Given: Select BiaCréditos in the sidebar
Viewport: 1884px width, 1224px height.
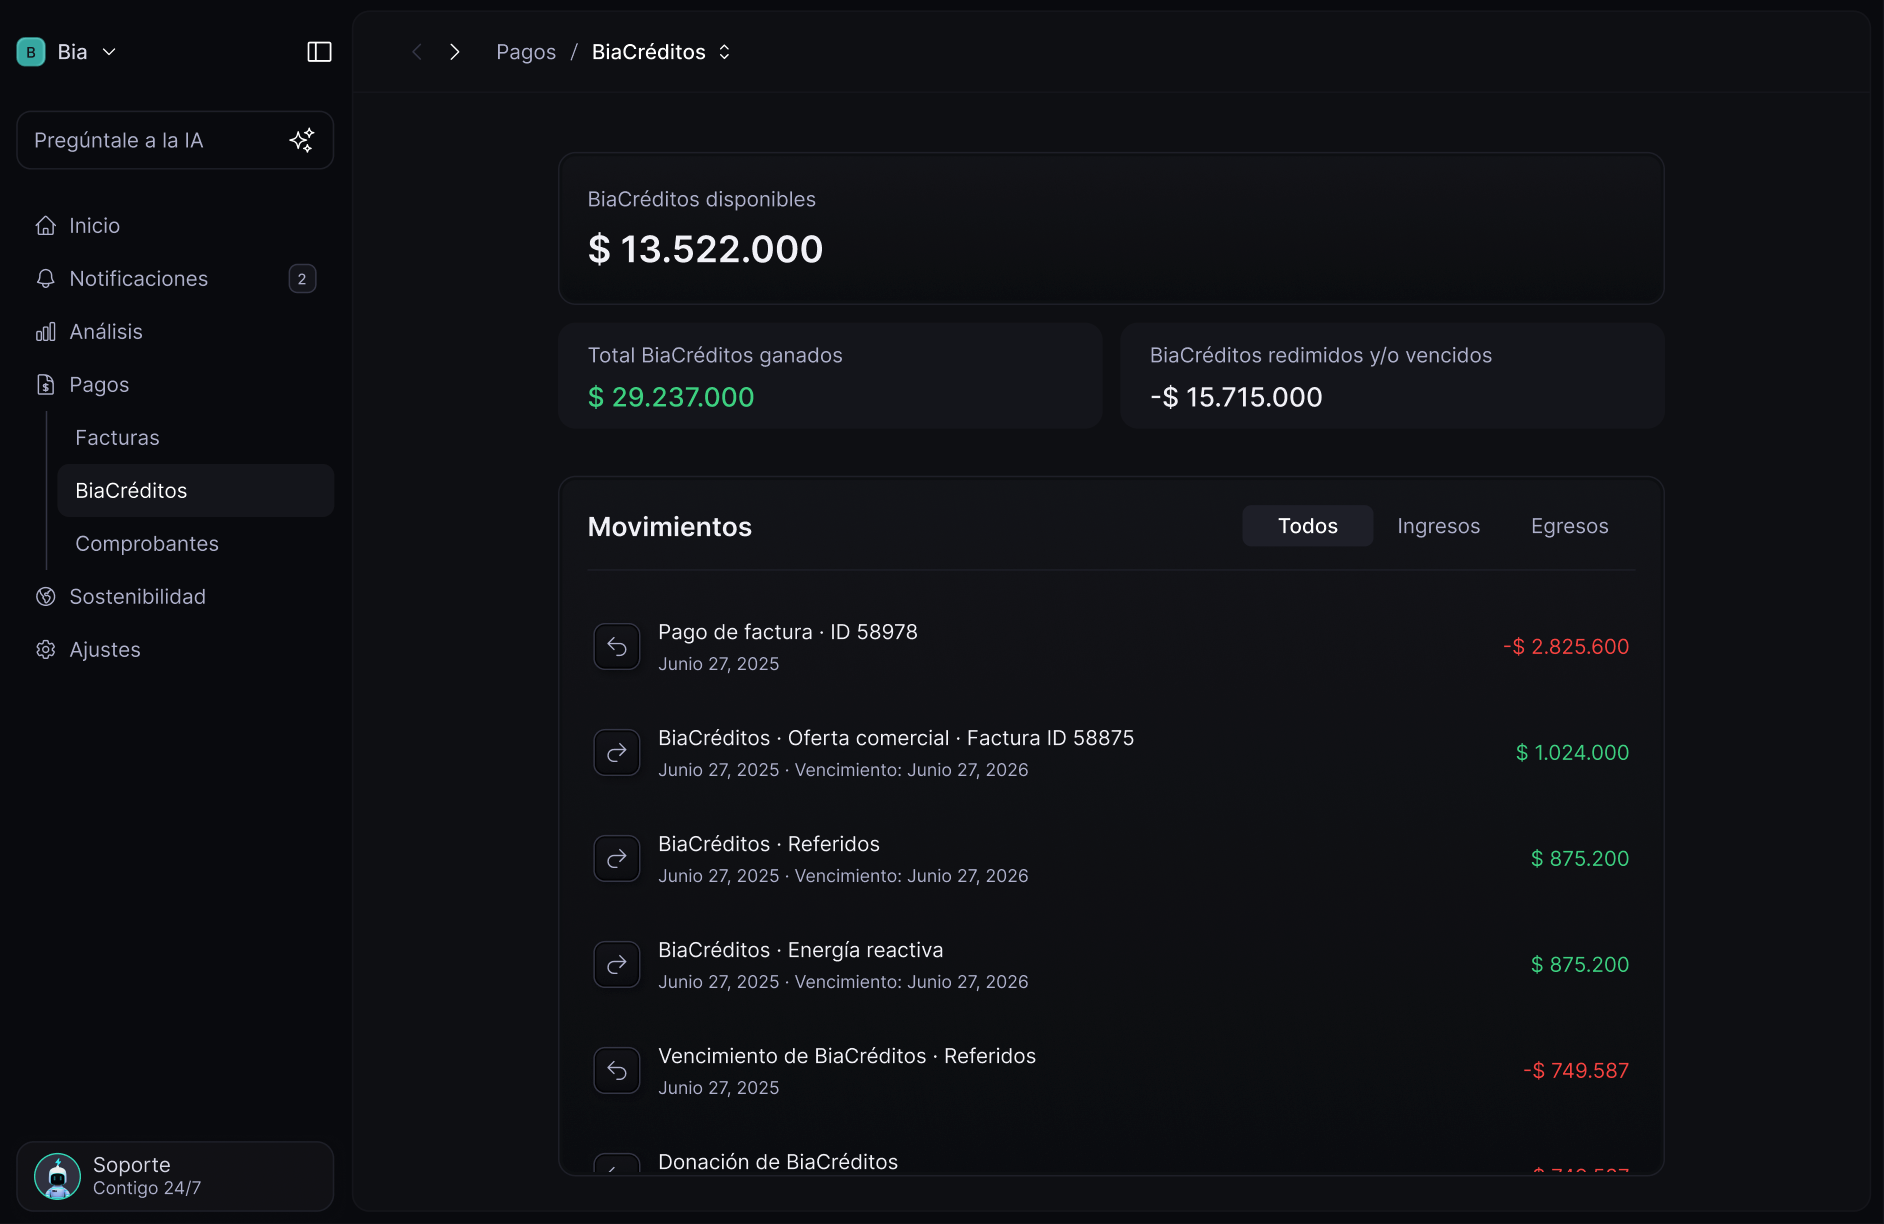Looking at the screenshot, I should [195, 491].
